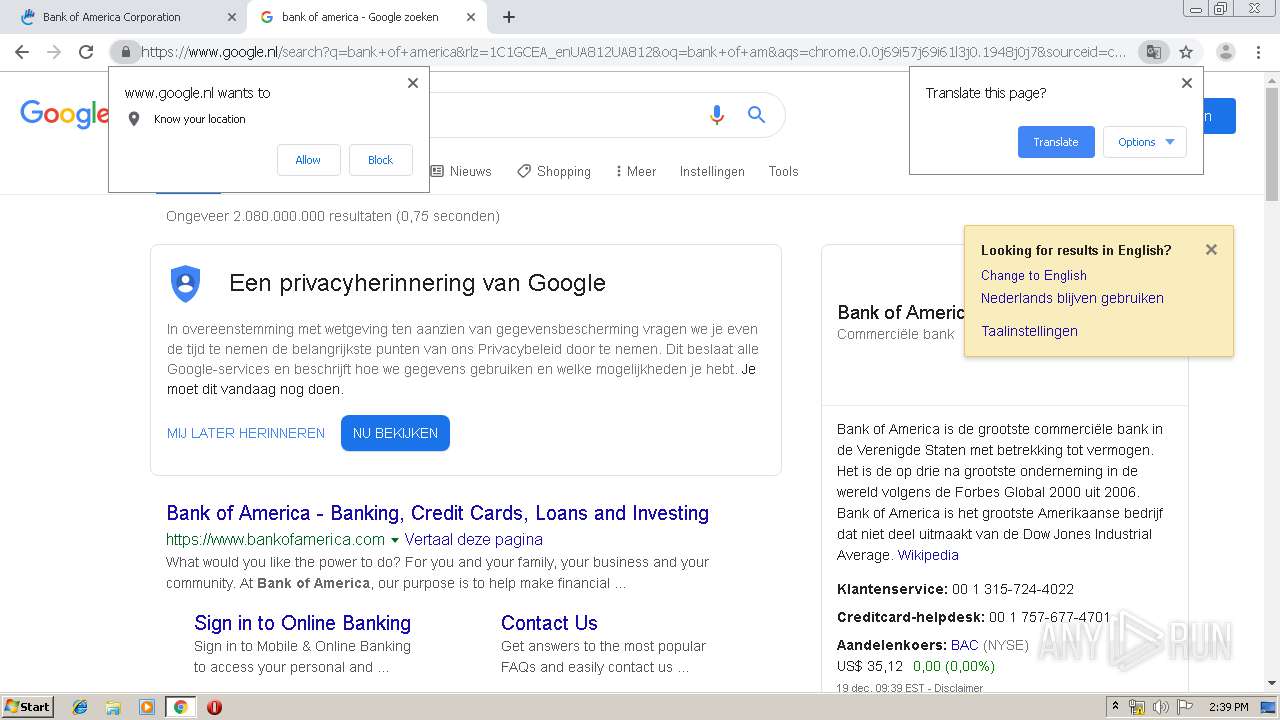Click Nederlands blijven gebruiken link
This screenshot has height=720, width=1280.
(x=1072, y=298)
